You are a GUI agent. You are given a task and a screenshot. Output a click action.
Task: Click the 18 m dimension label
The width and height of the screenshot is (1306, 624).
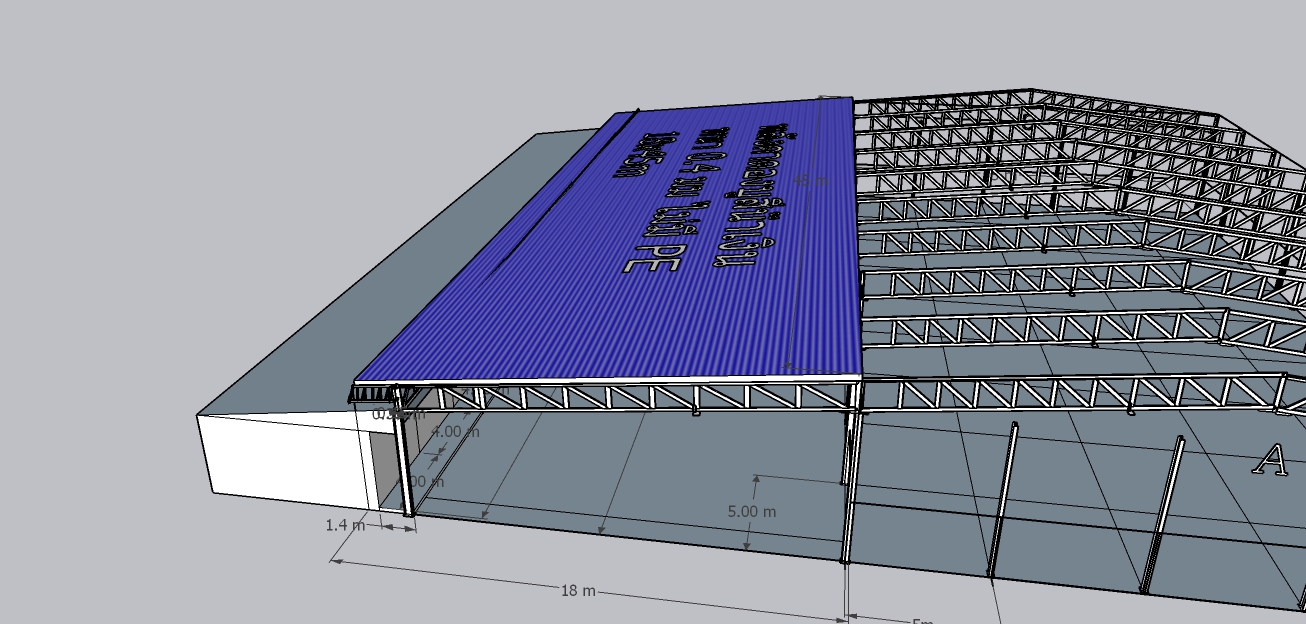pyautogui.click(x=577, y=591)
